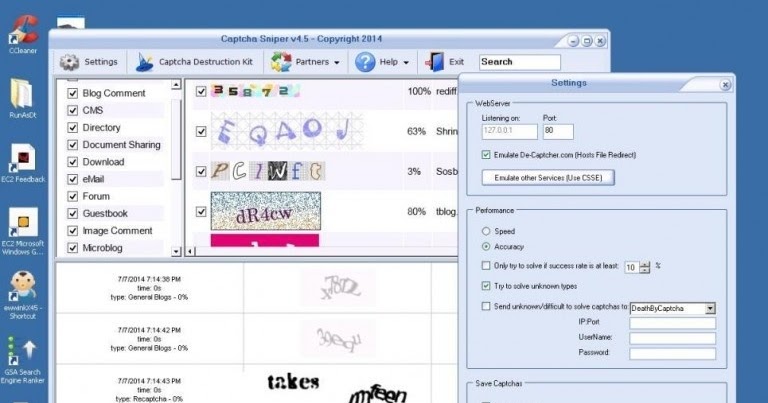Click the Search field in toolbar

tap(520, 62)
